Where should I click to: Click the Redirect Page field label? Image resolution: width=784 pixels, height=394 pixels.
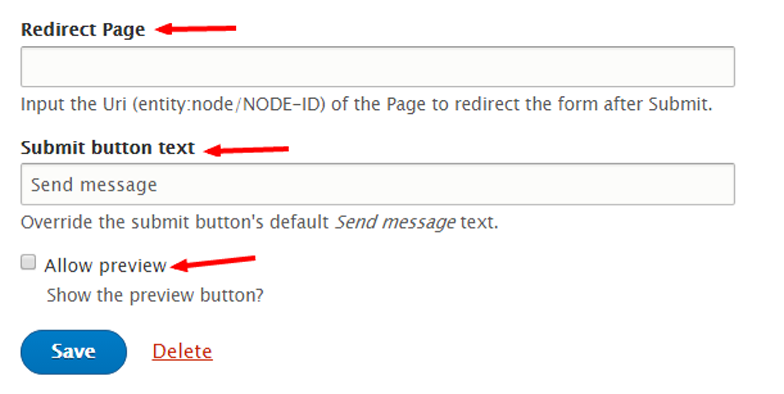pyautogui.click(x=83, y=30)
